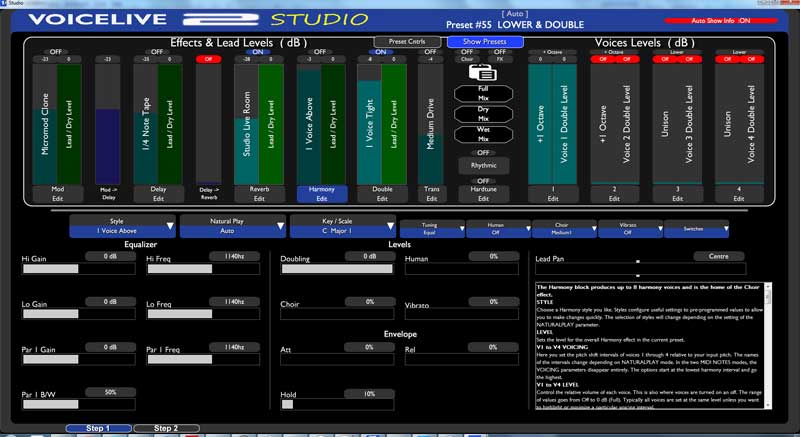The image size is (800, 437).
Task: Open the Vibrato dropdown
Action: [x=631, y=228]
